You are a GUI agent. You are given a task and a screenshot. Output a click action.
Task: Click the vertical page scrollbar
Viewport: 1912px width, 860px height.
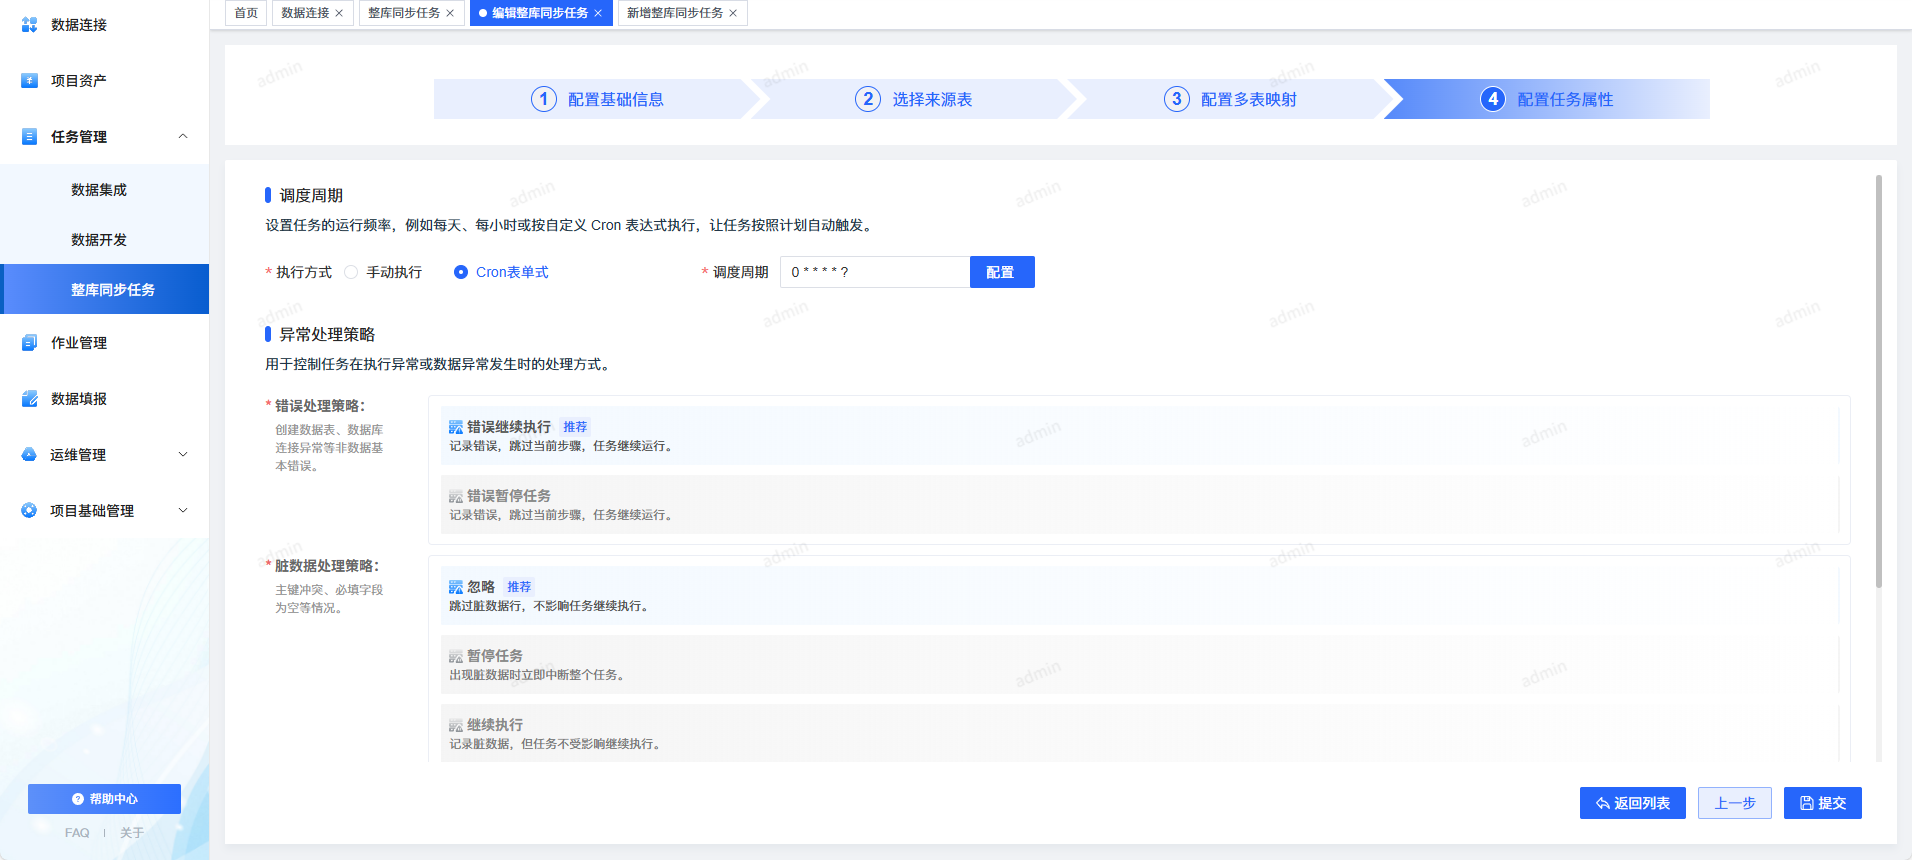[x=1879, y=381]
